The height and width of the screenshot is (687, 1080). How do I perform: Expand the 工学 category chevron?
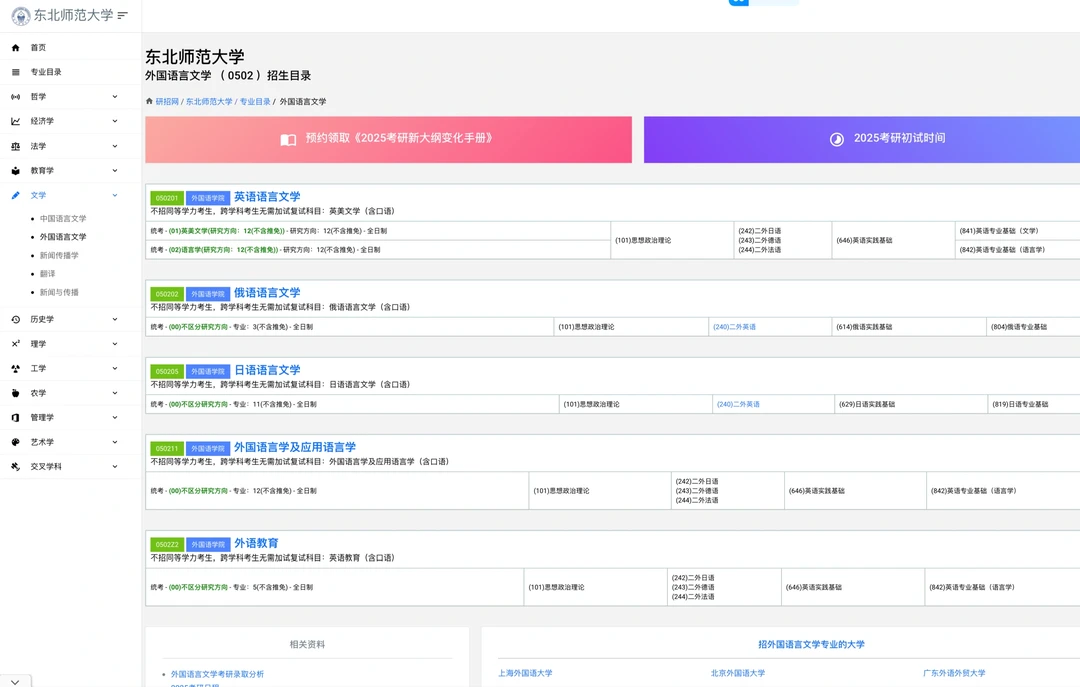click(x=115, y=369)
